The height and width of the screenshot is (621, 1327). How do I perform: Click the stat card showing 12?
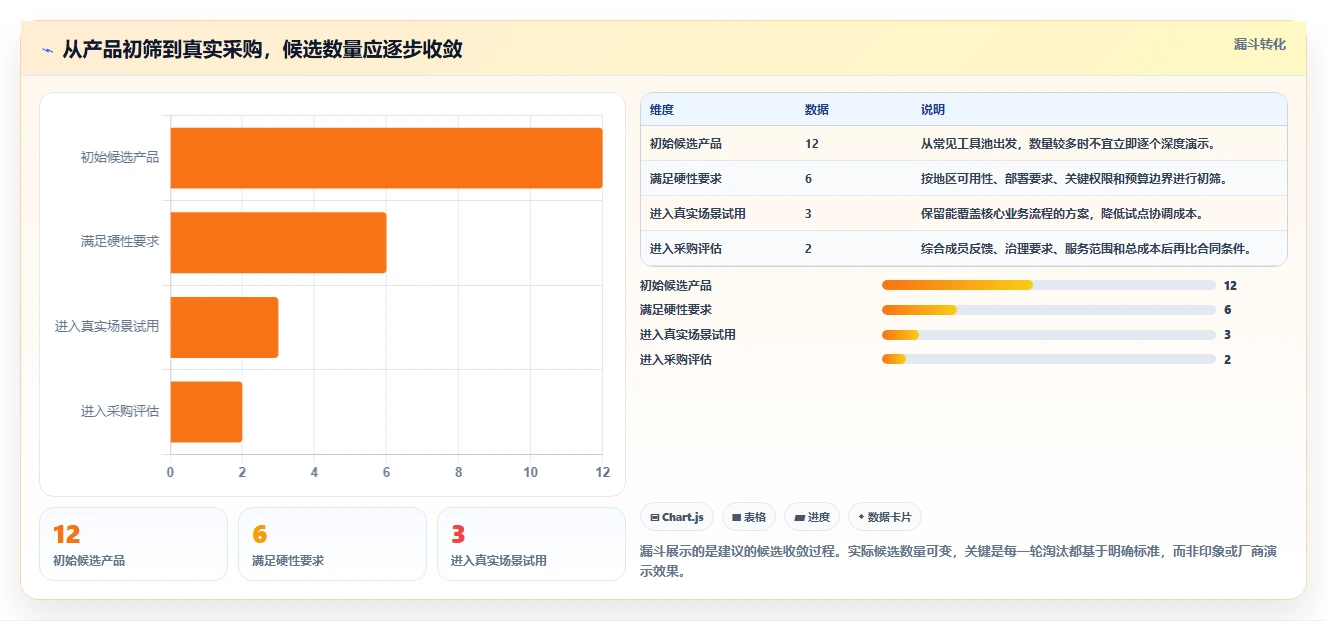tap(133, 544)
